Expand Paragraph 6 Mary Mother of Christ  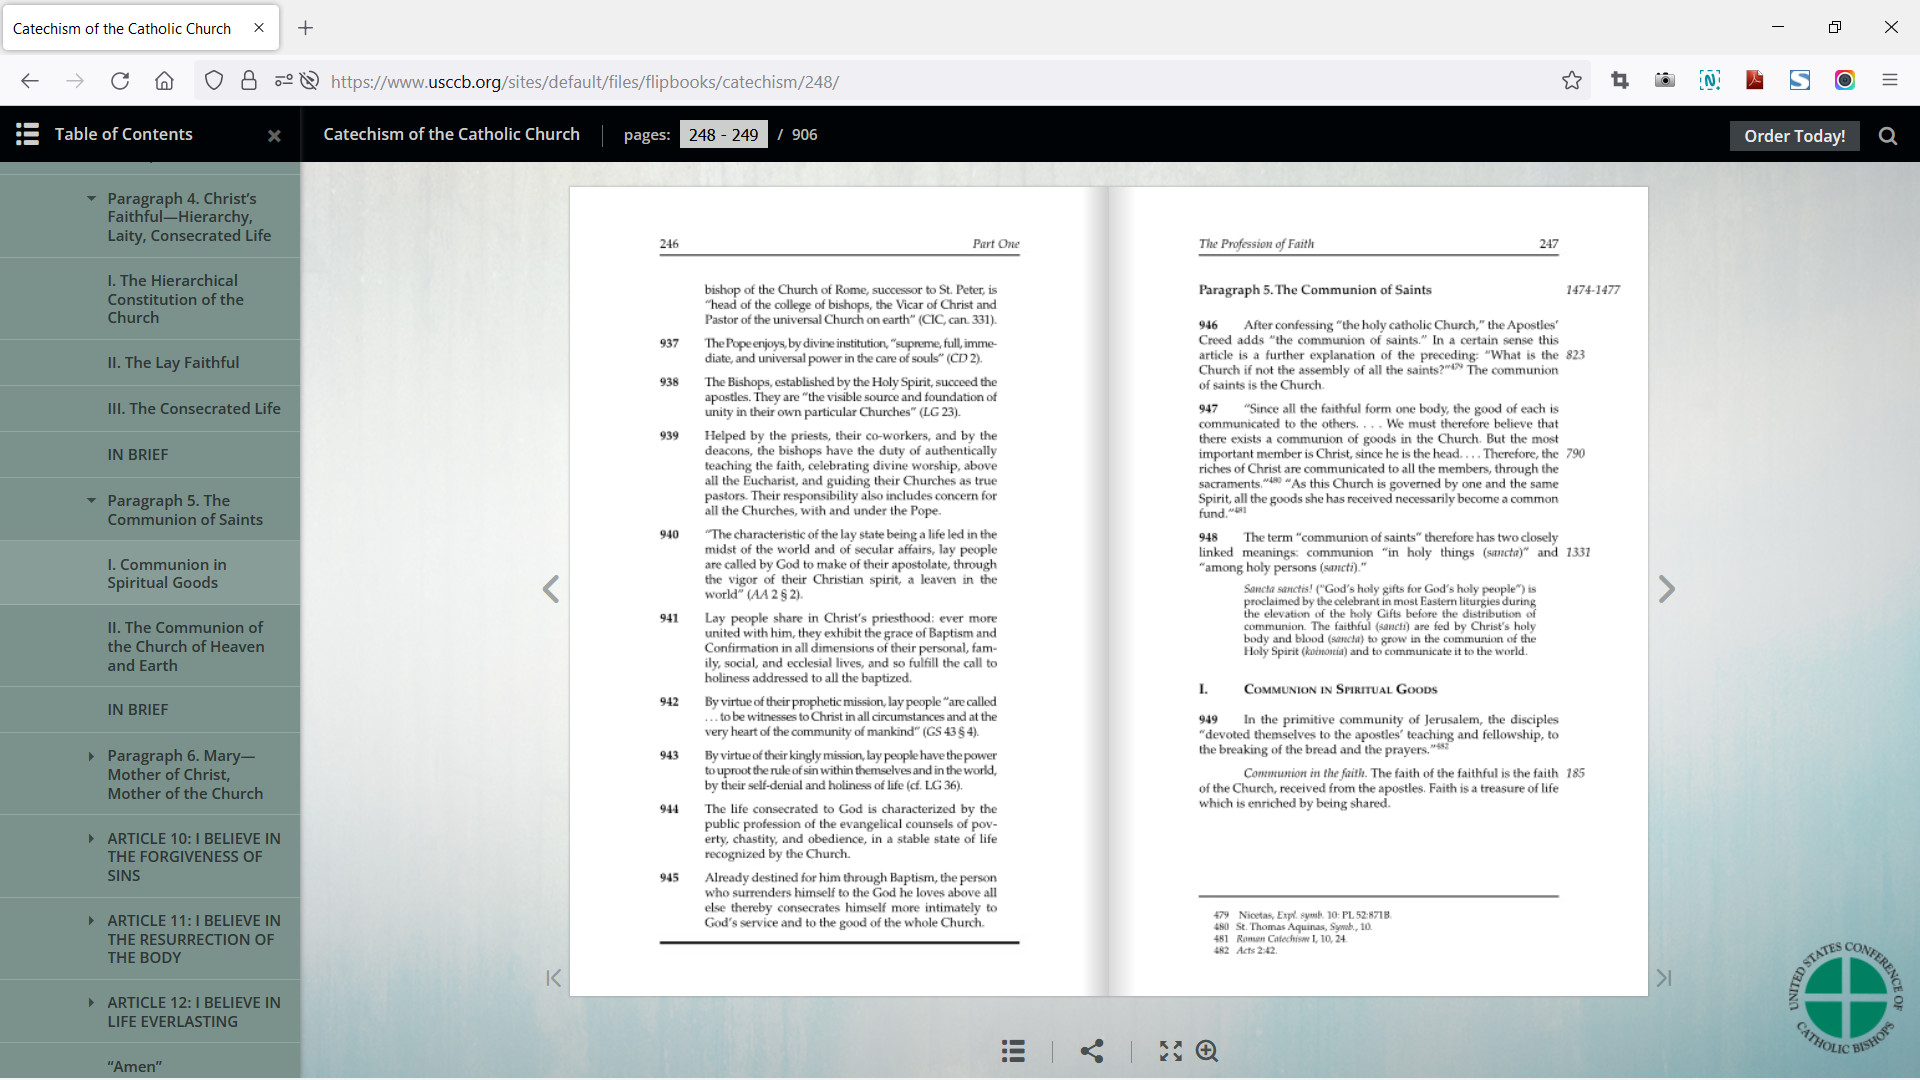tap(92, 756)
